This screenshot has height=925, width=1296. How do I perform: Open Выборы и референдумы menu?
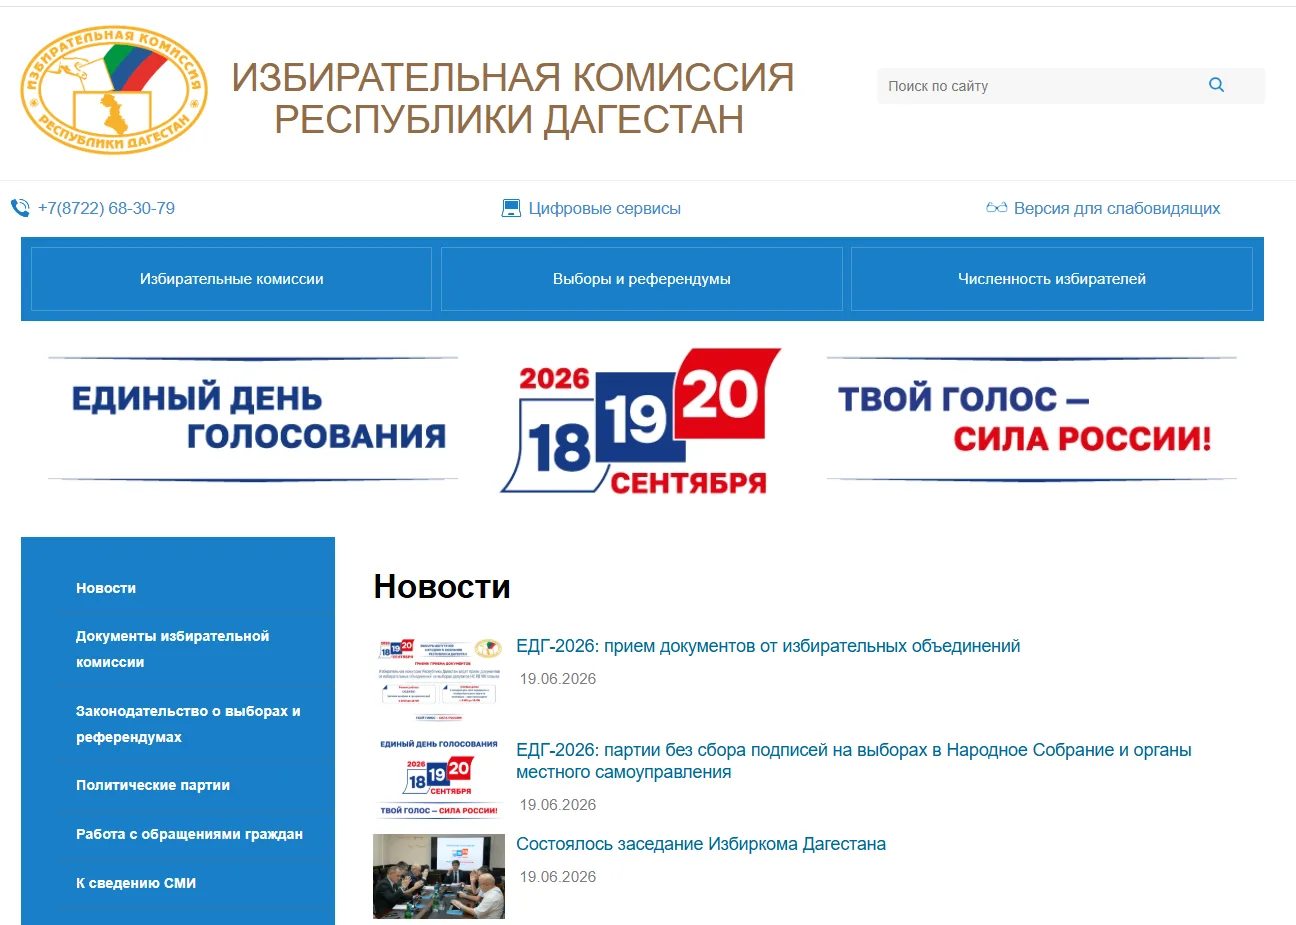(x=641, y=279)
